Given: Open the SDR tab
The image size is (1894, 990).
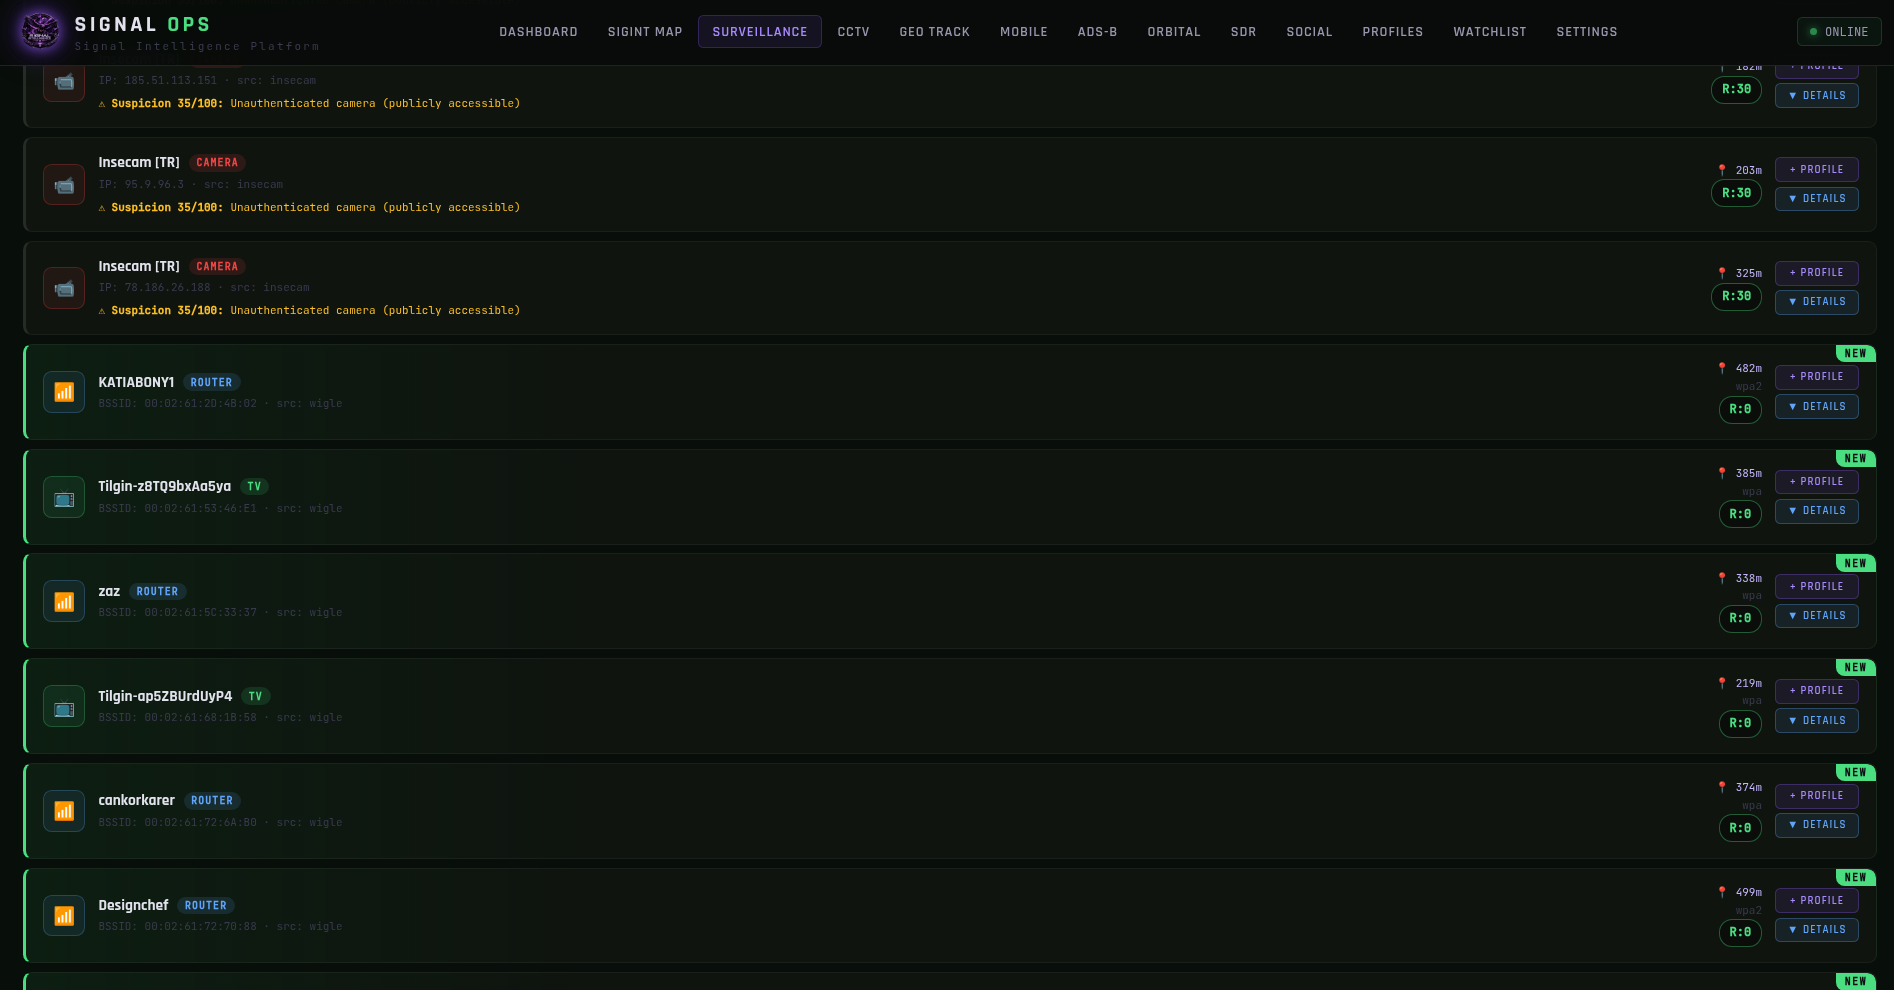Looking at the screenshot, I should click(1243, 32).
